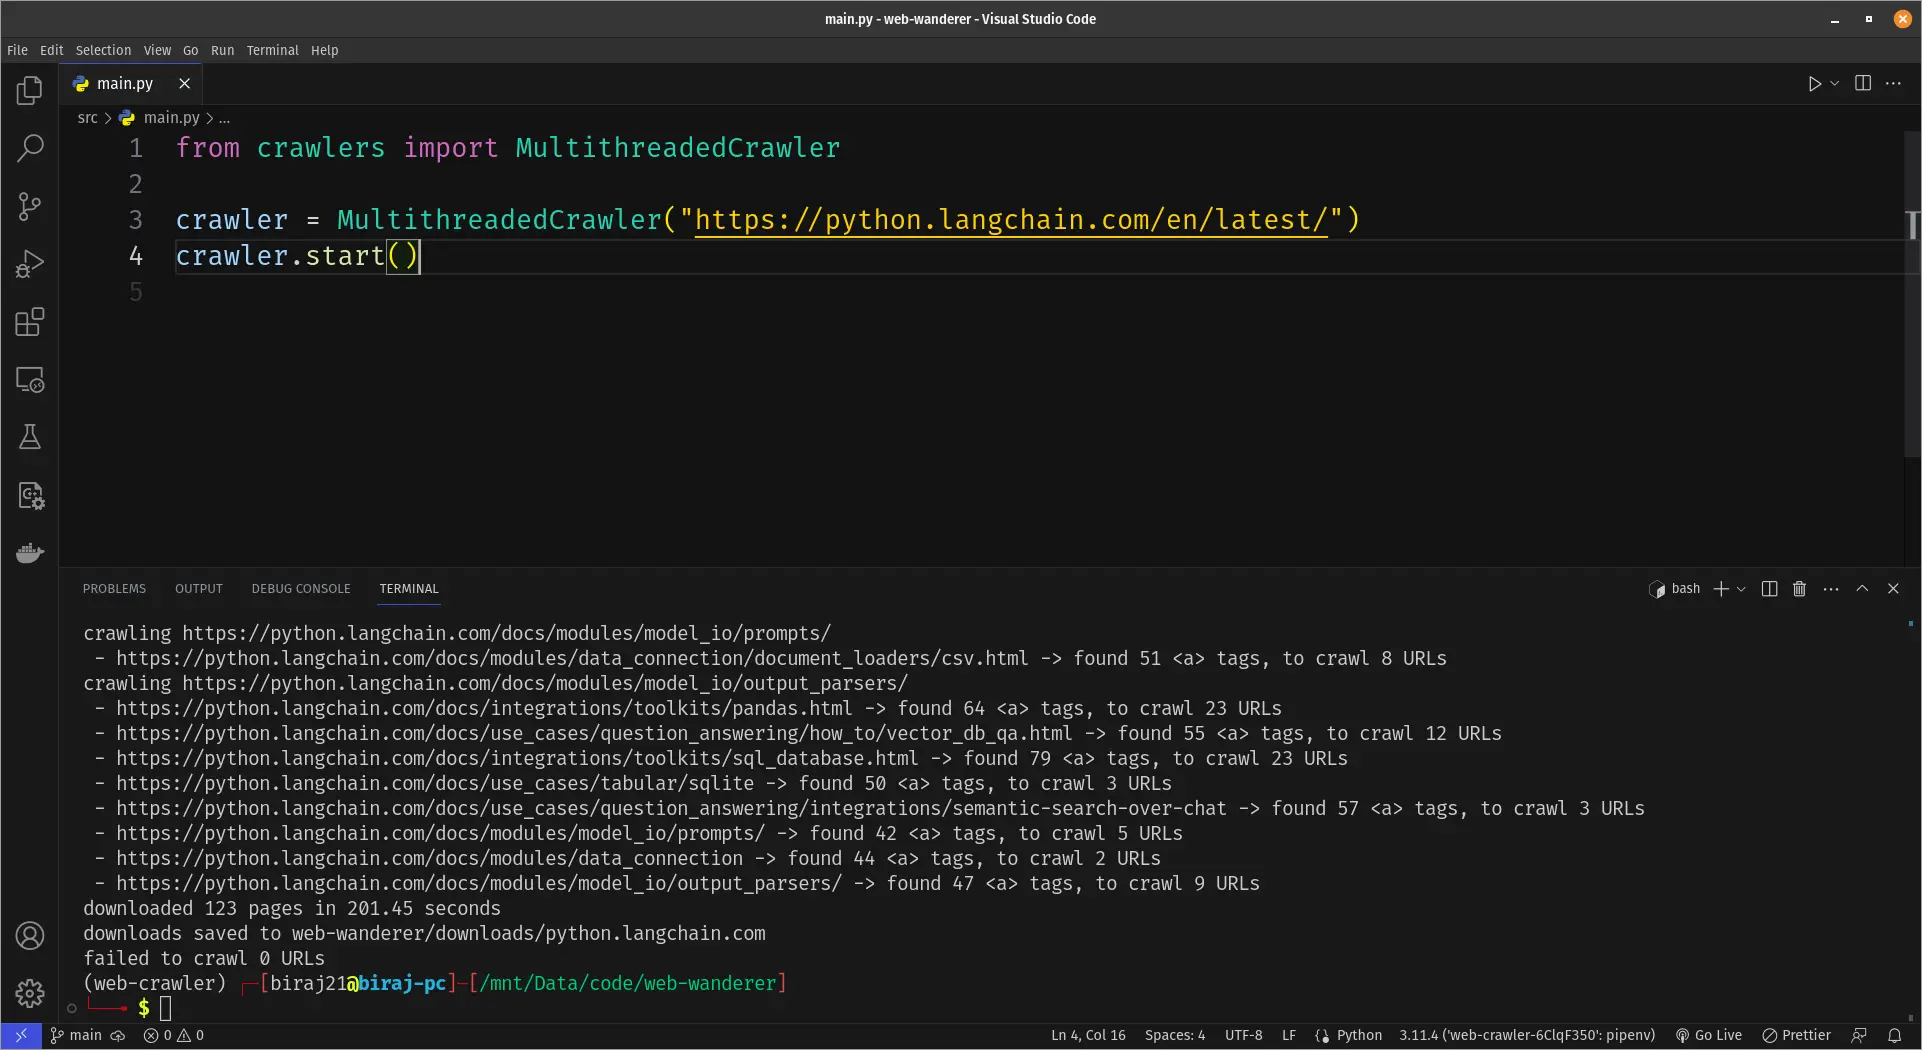This screenshot has width=1922, height=1050.
Task: Open the Extensions view
Action: coord(30,322)
